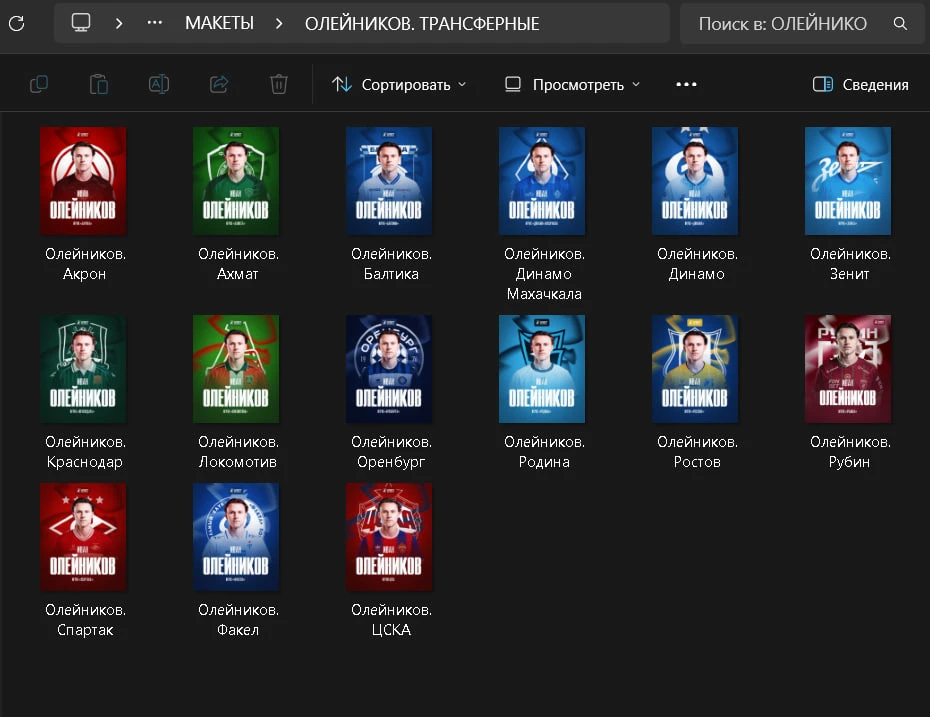Click the delete trash icon
930x717 pixels.
coord(279,84)
